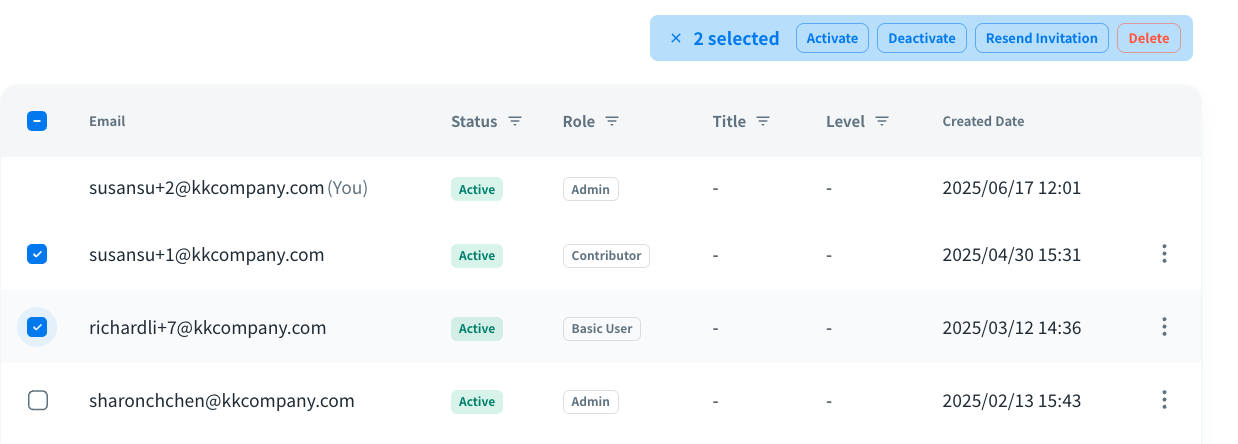Open Level column filter icon

(x=882, y=121)
